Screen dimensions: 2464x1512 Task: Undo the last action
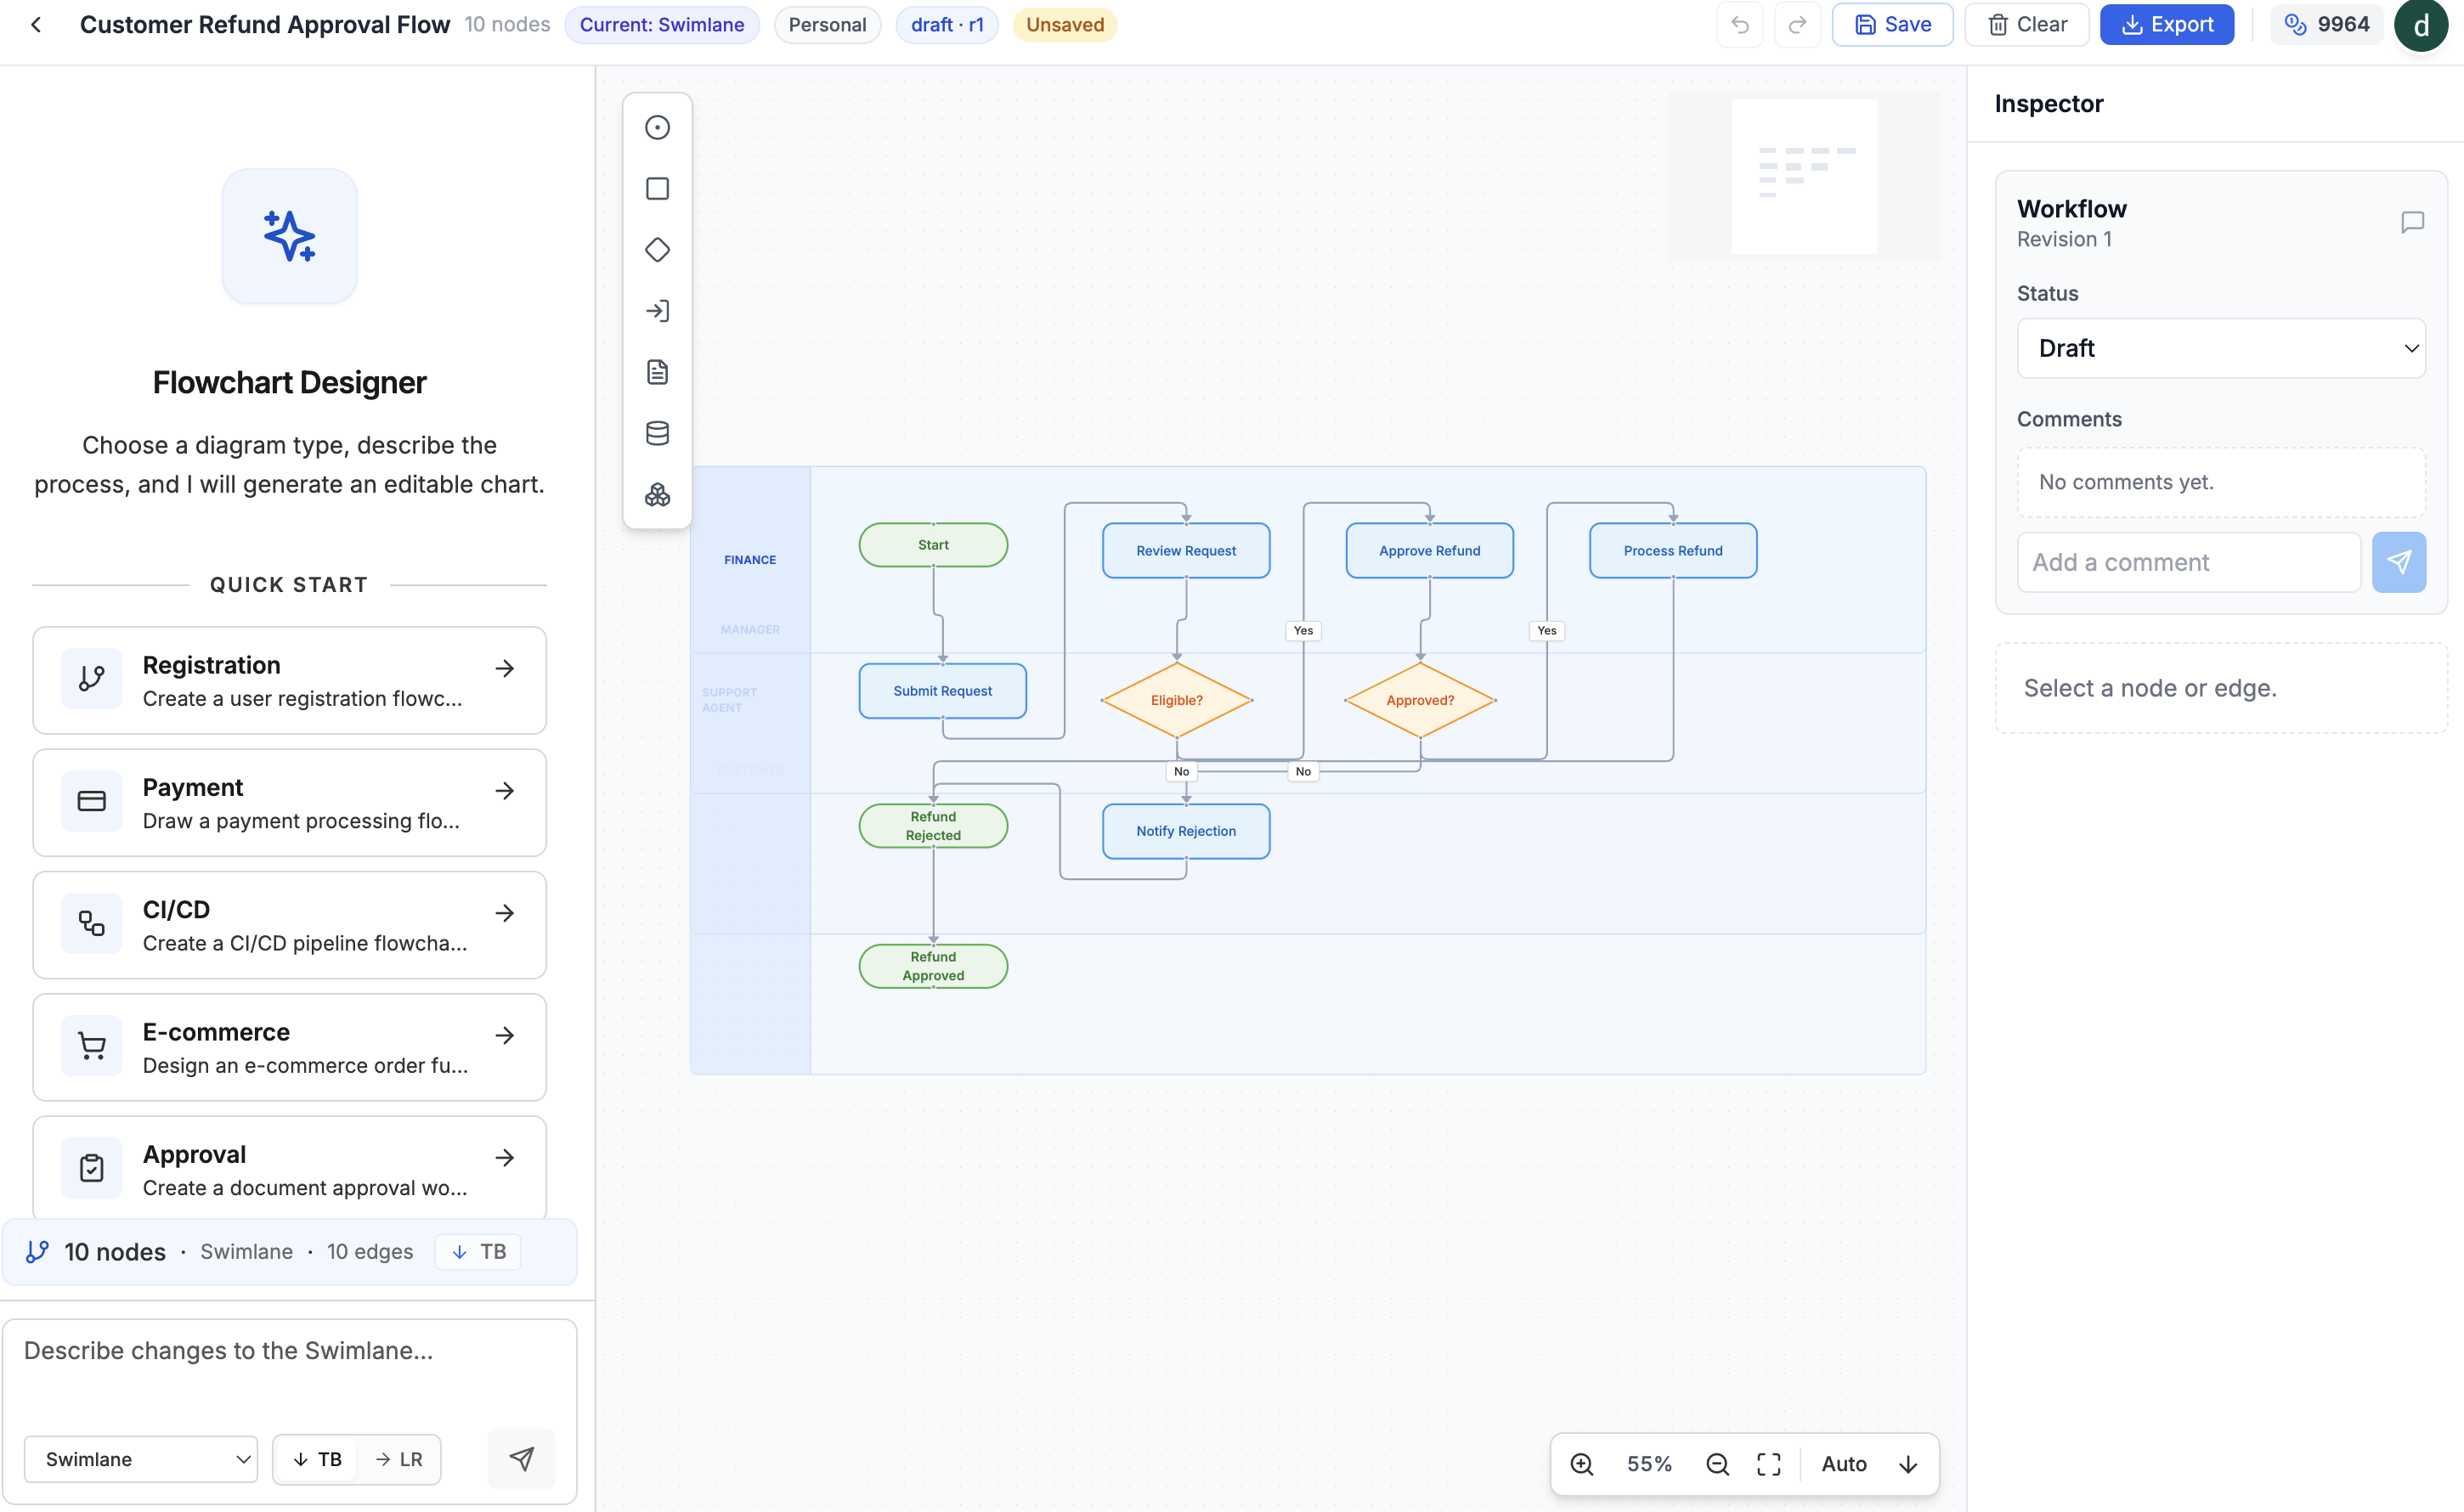[x=1740, y=25]
